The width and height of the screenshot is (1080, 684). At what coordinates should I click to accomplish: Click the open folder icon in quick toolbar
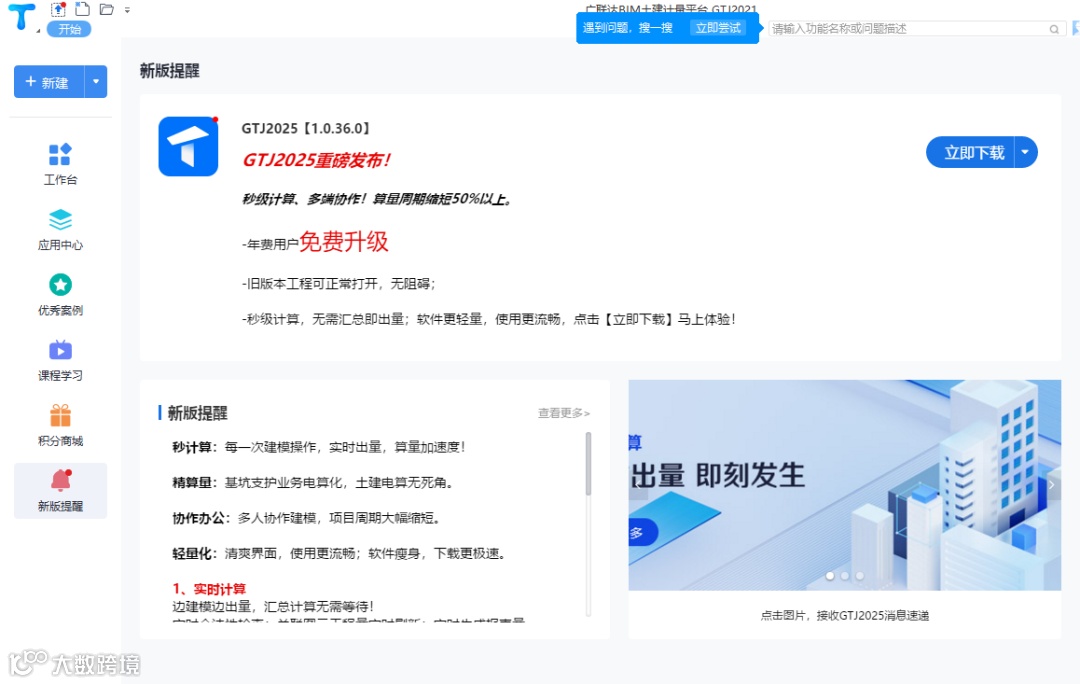pos(106,9)
